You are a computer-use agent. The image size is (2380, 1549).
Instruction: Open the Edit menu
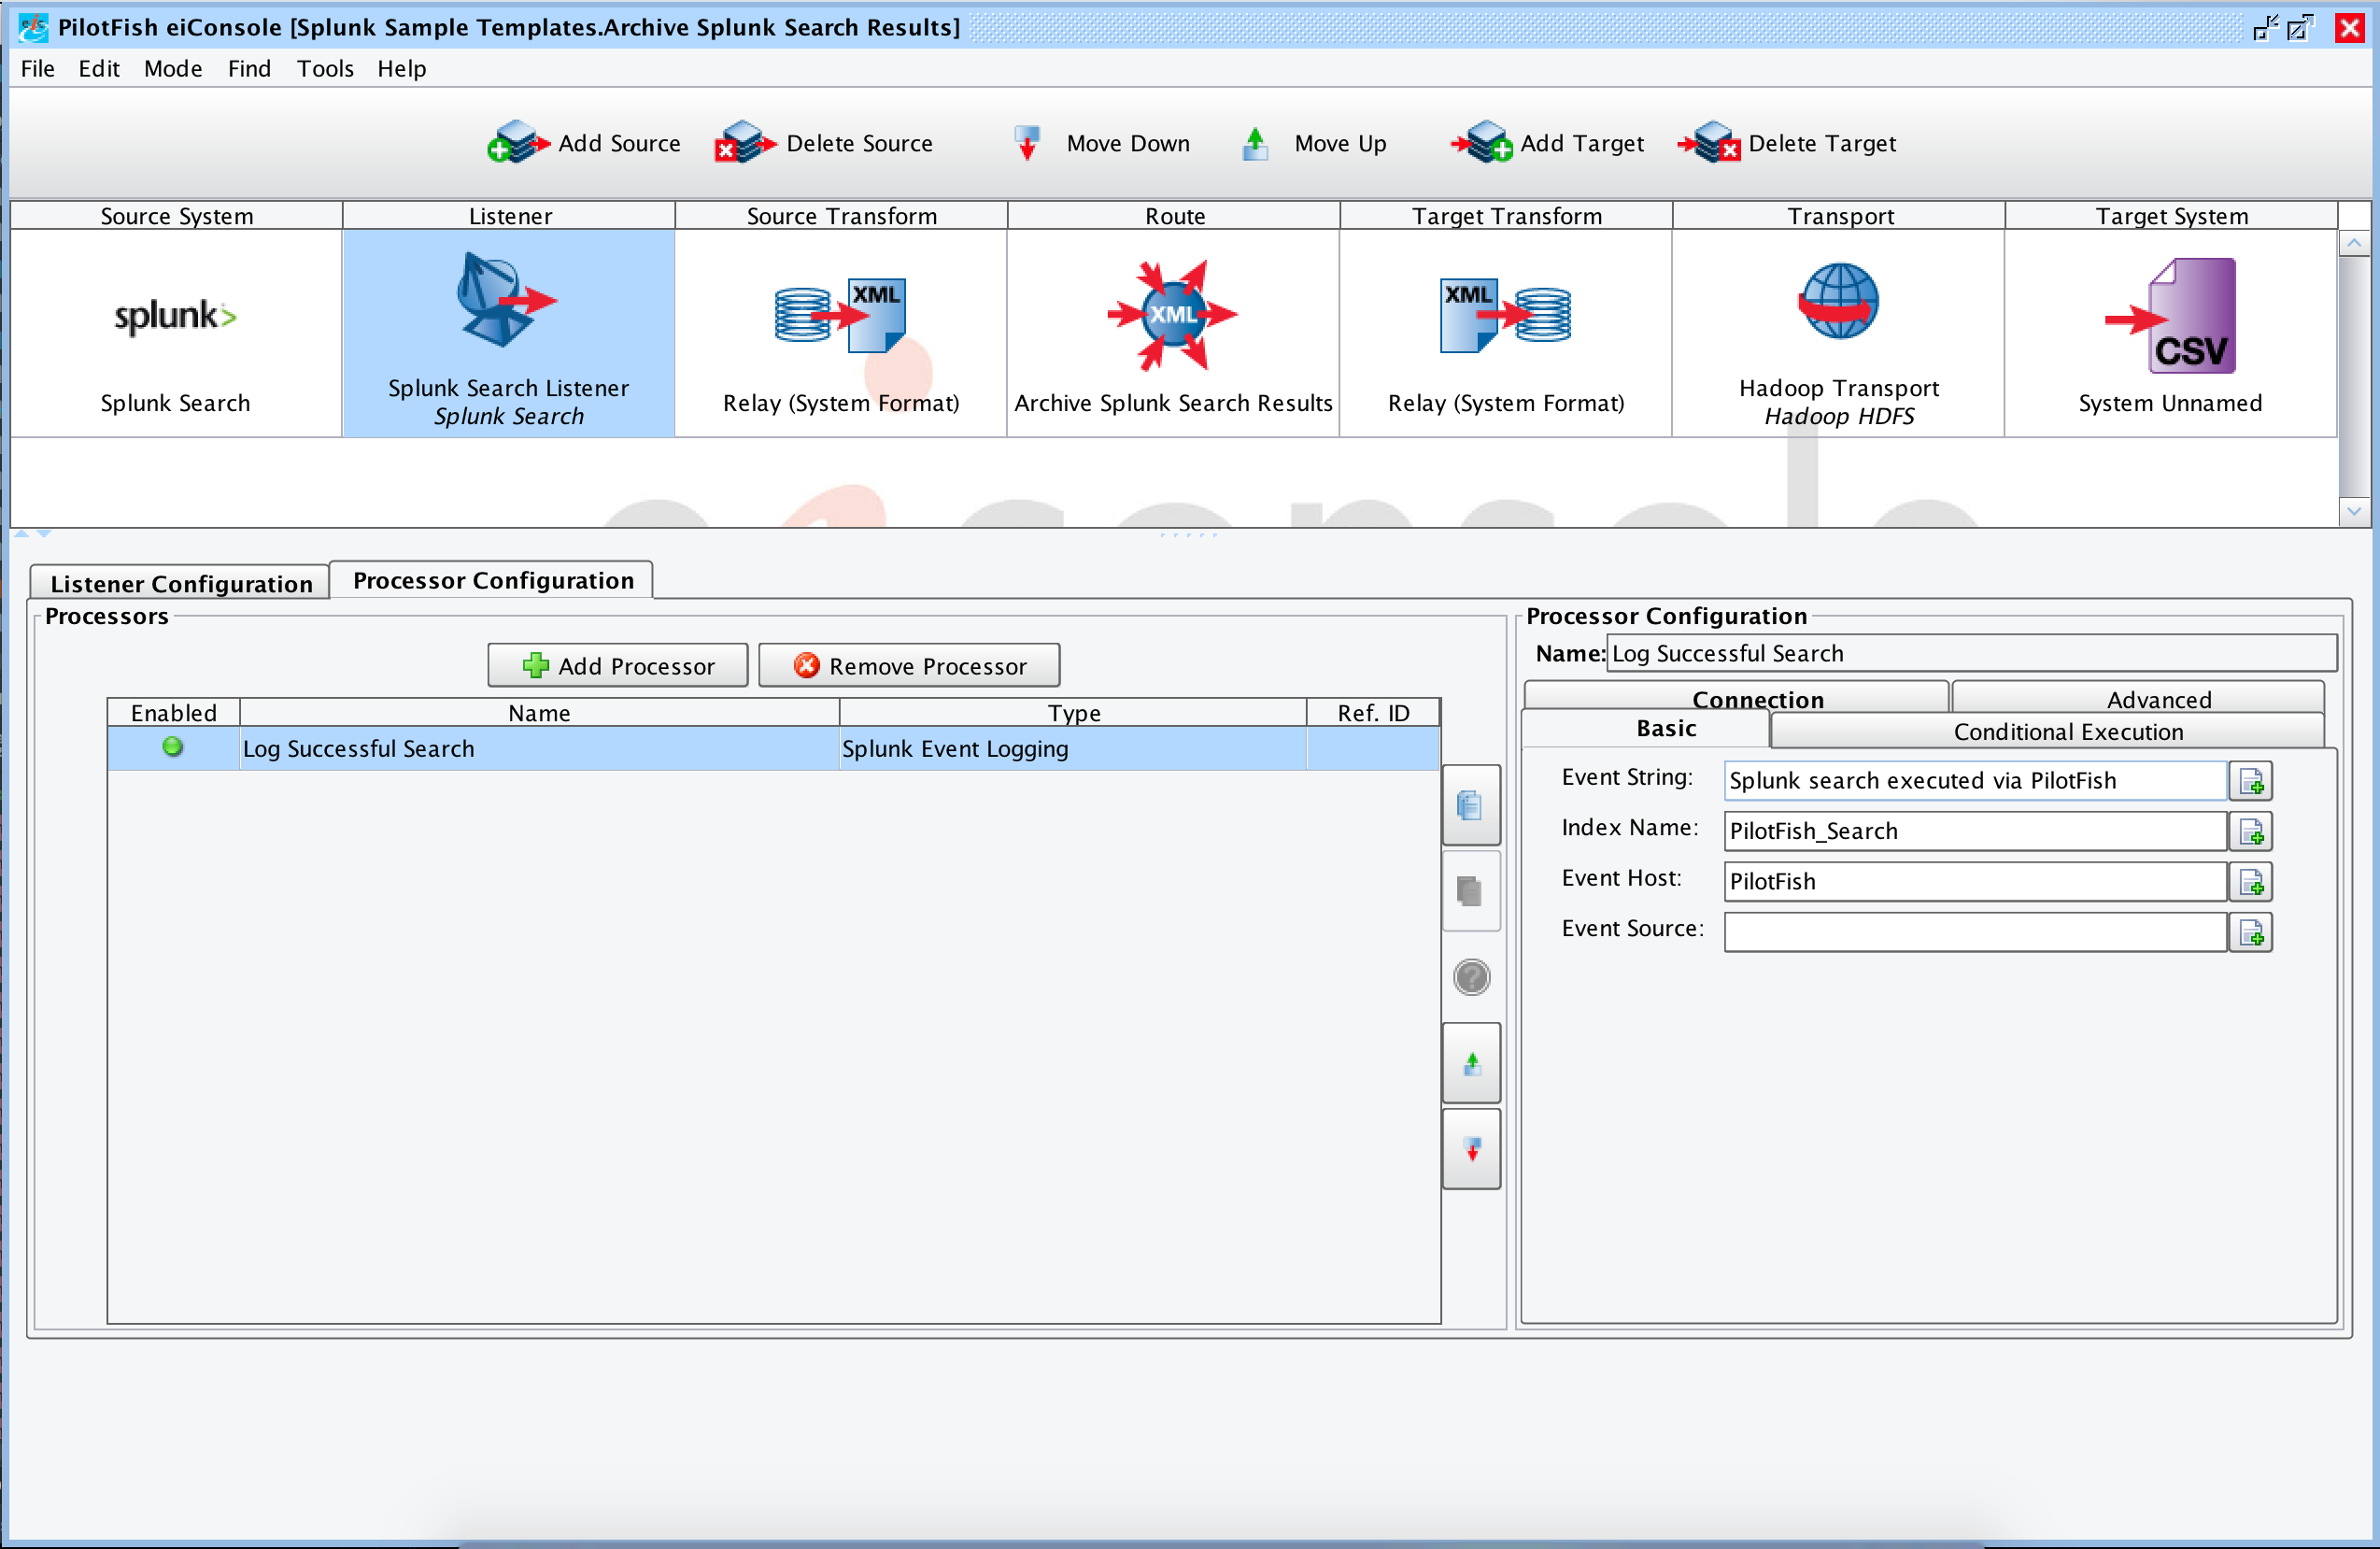click(x=99, y=68)
